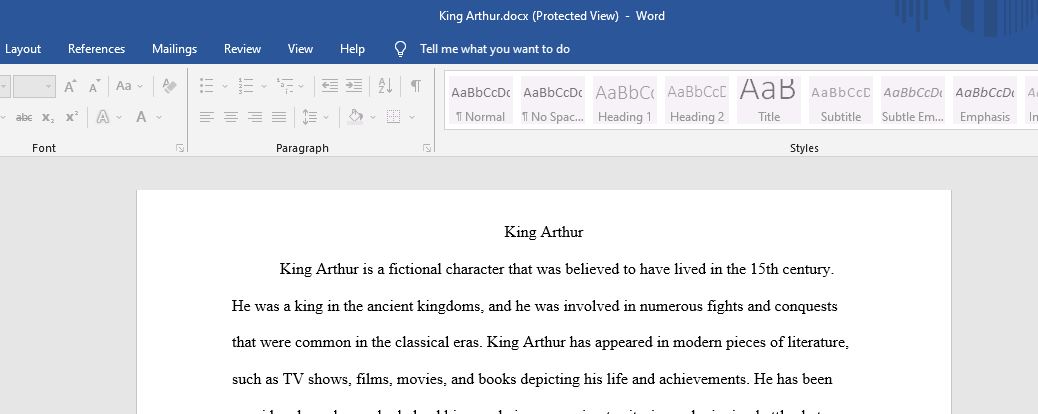The image size is (1038, 414).
Task: Expand the Bullets dropdown arrow
Action: [224, 86]
